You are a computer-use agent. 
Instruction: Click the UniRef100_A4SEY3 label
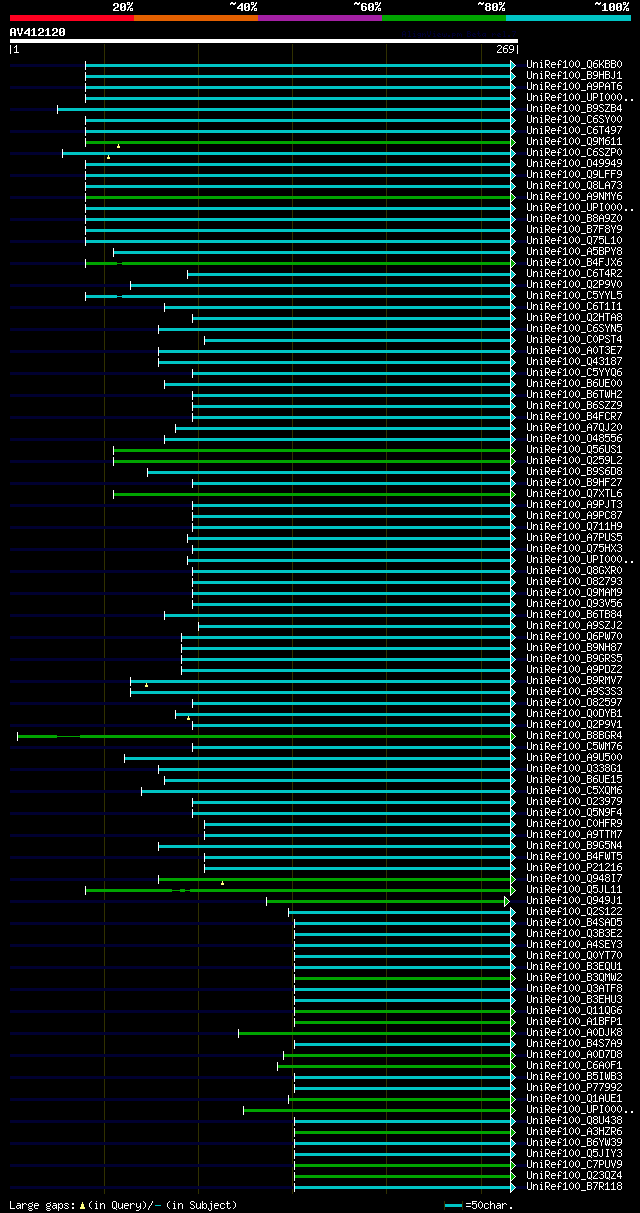pyautogui.click(x=574, y=944)
